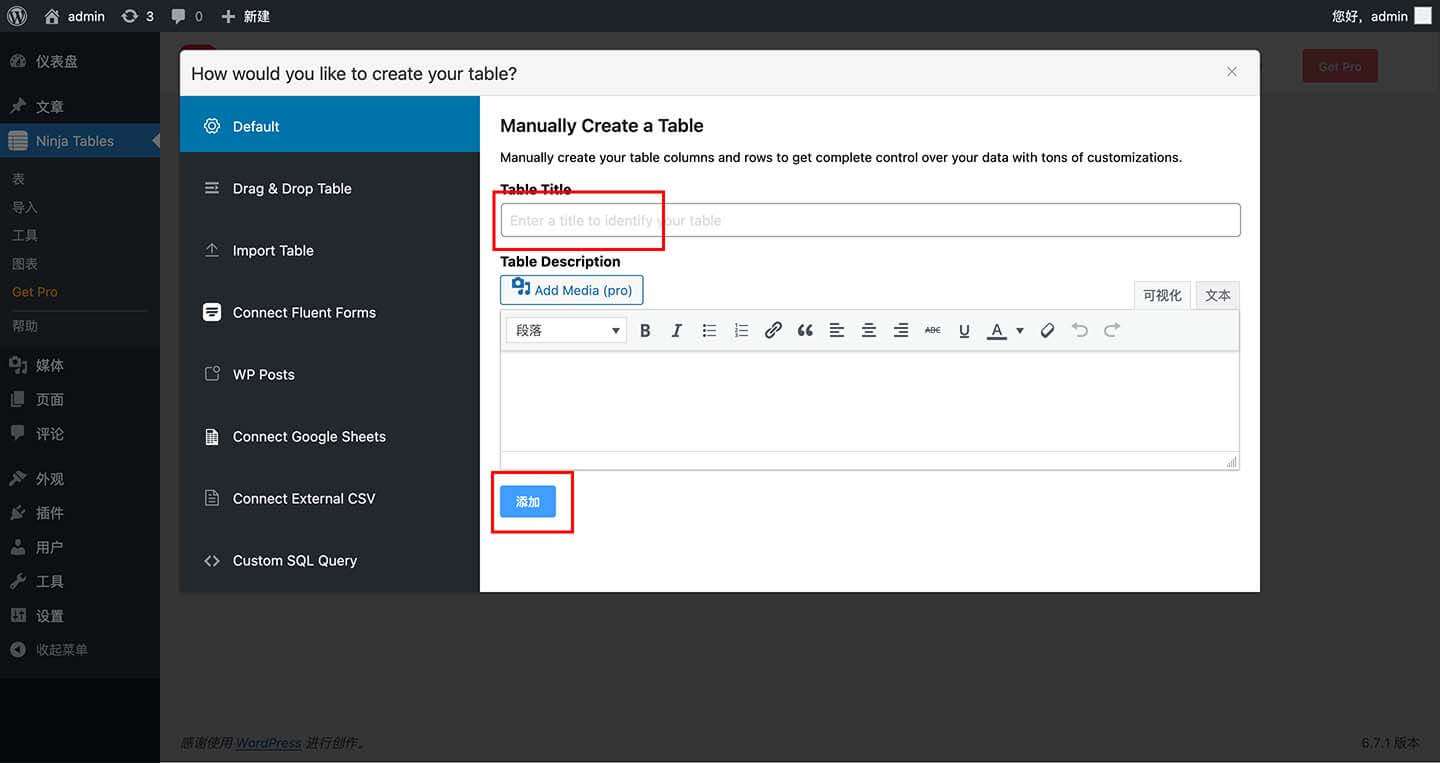Select Drag & Drop Table option
The width and height of the screenshot is (1440, 763).
pyautogui.click(x=330, y=188)
